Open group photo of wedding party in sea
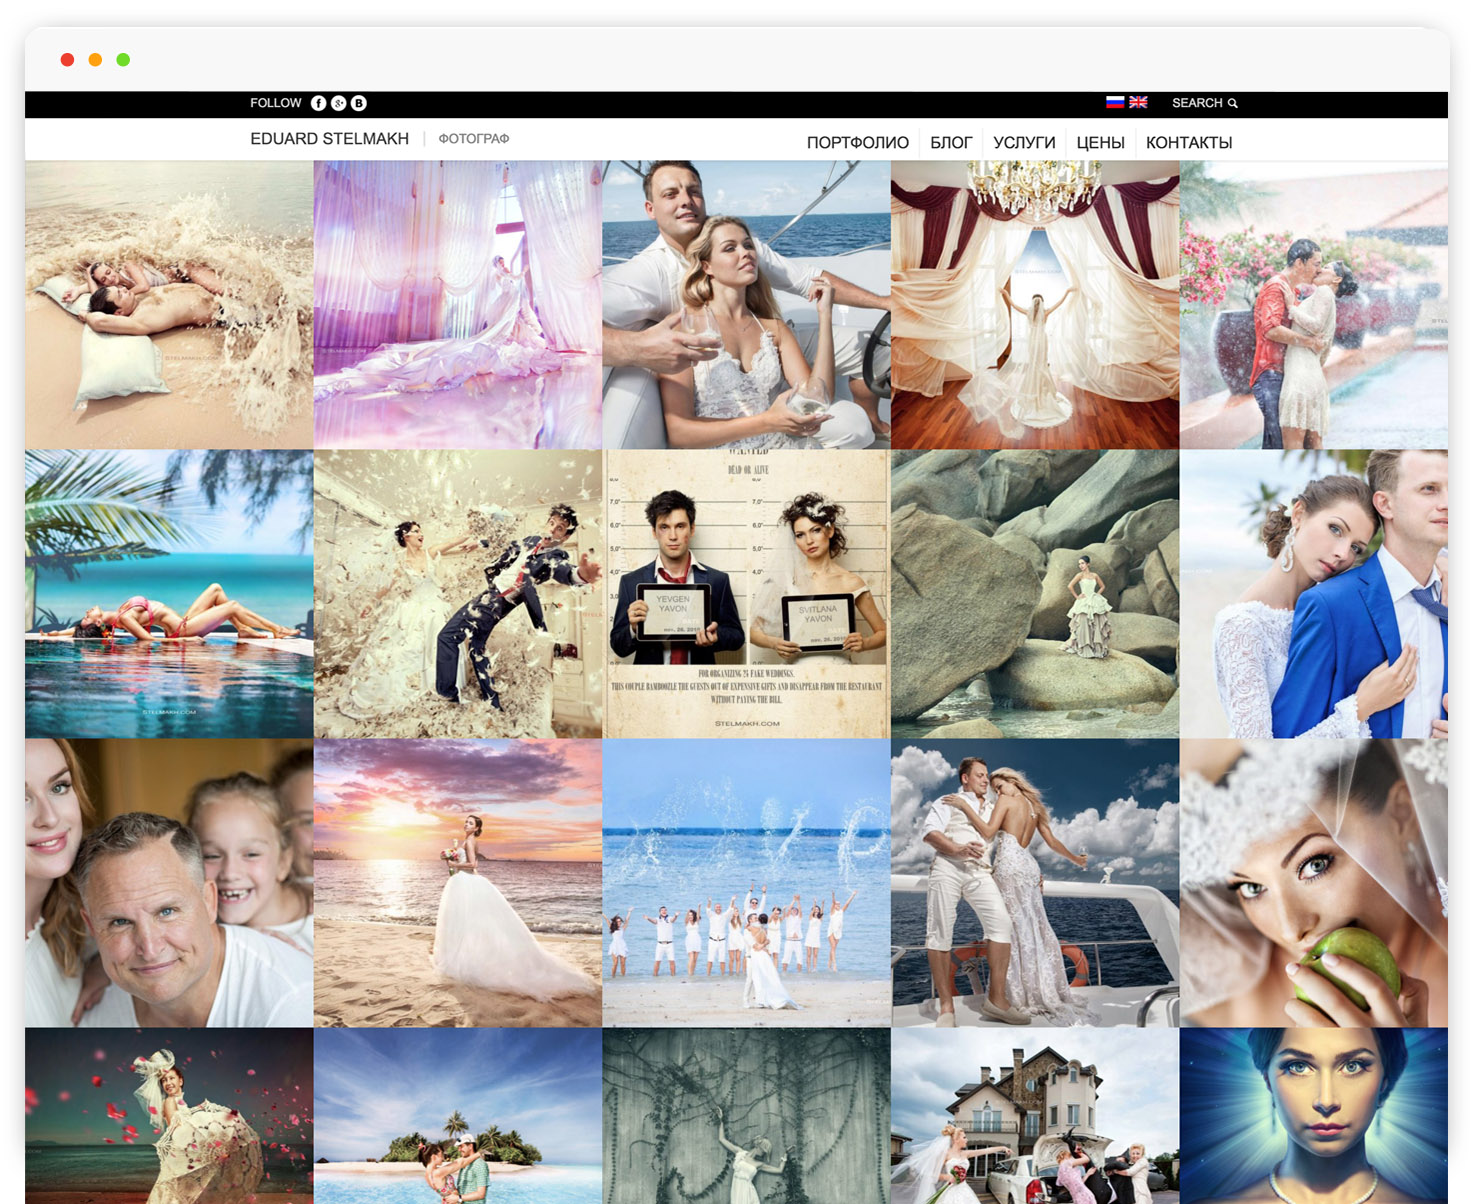Viewport: 1476px width, 1204px height. pyautogui.click(x=747, y=883)
